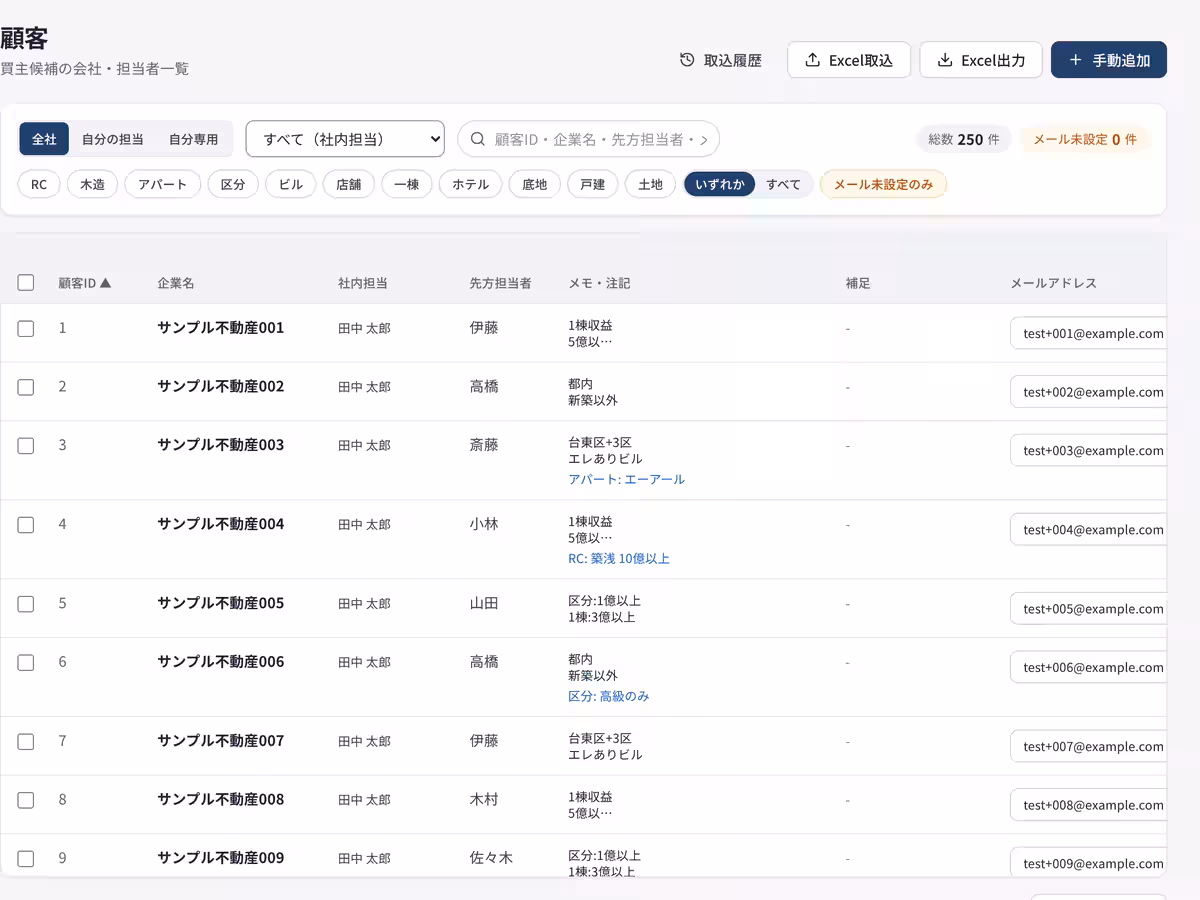Viewport: 1200px width, 900px height.
Task: Click the RC: 築浅 10億以上 note link
Action: (x=619, y=559)
